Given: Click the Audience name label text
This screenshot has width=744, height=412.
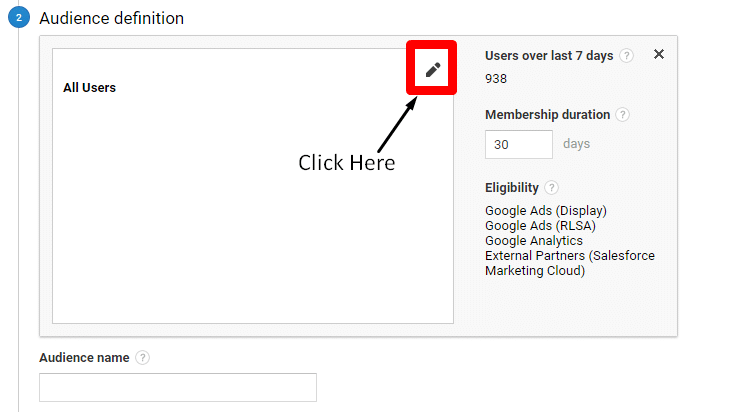Looking at the screenshot, I should click(84, 358).
